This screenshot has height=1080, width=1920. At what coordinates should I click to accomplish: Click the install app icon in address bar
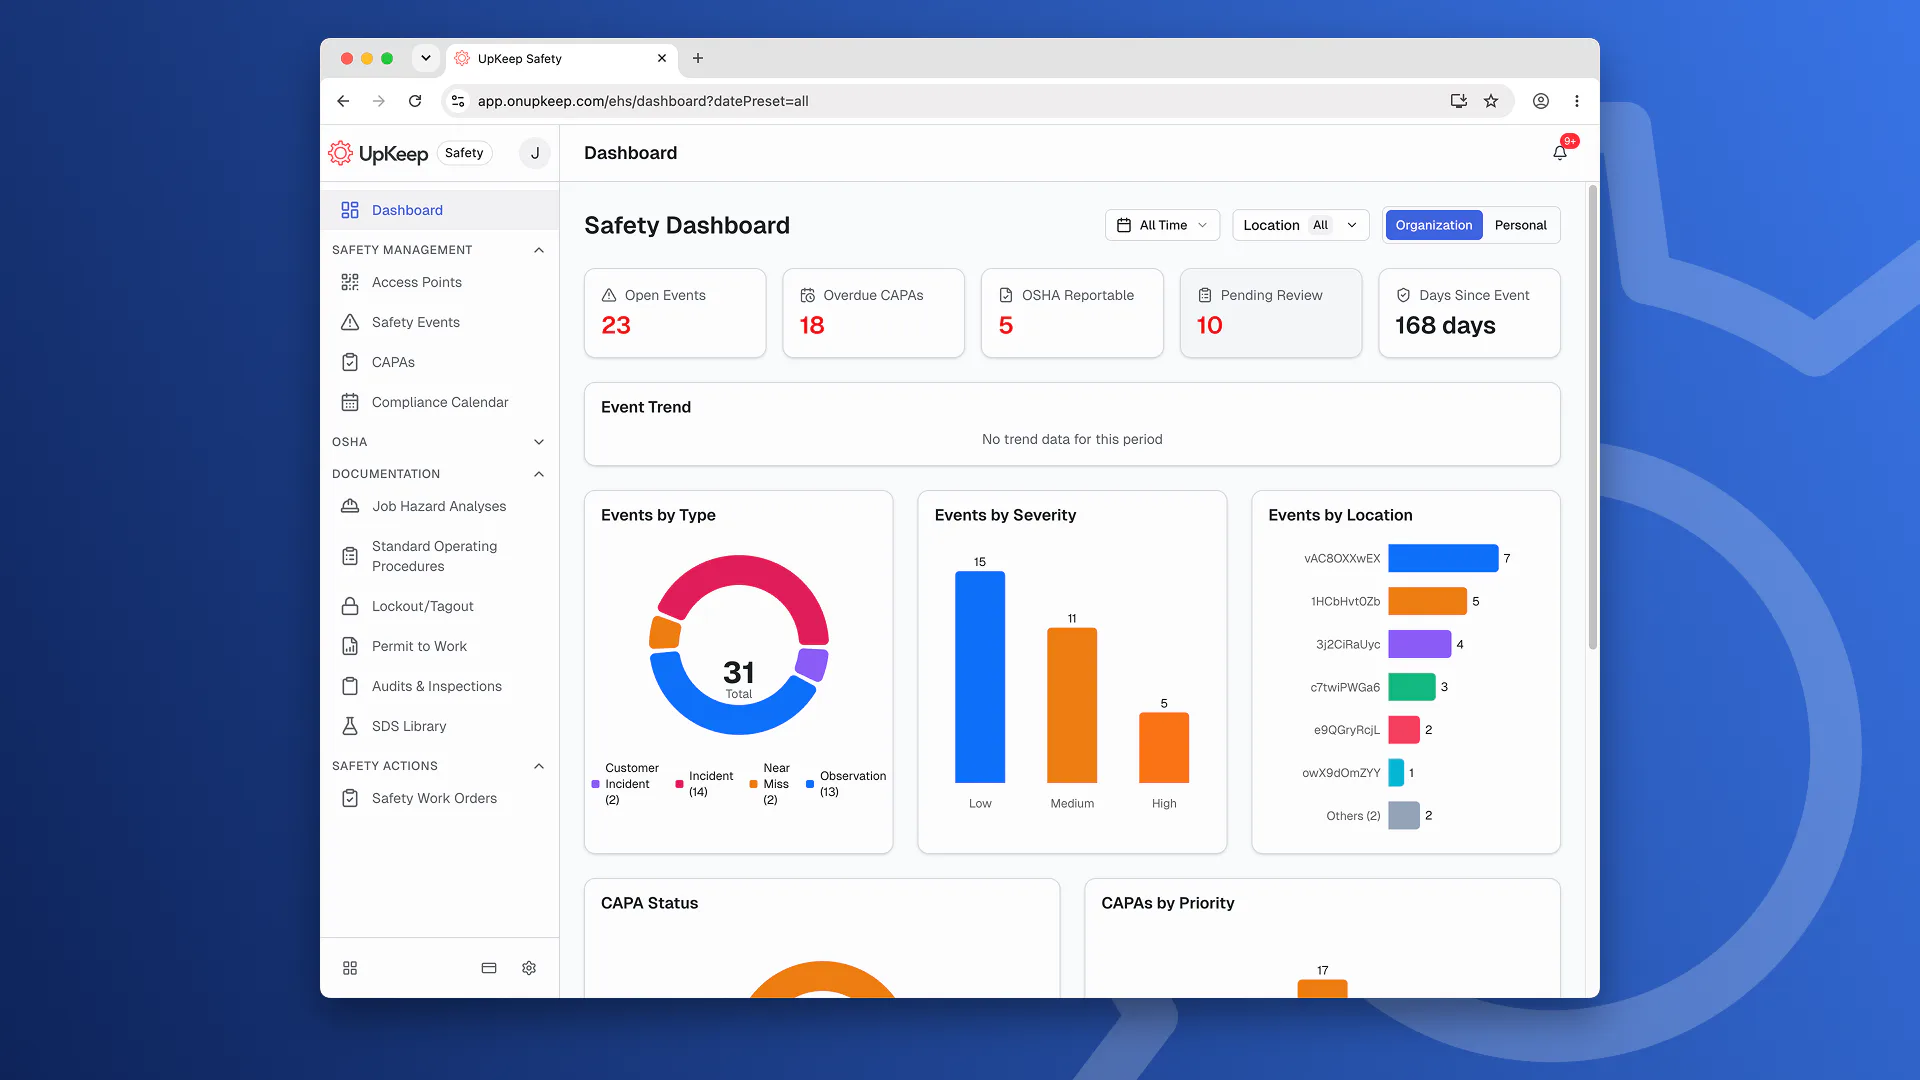[1459, 101]
